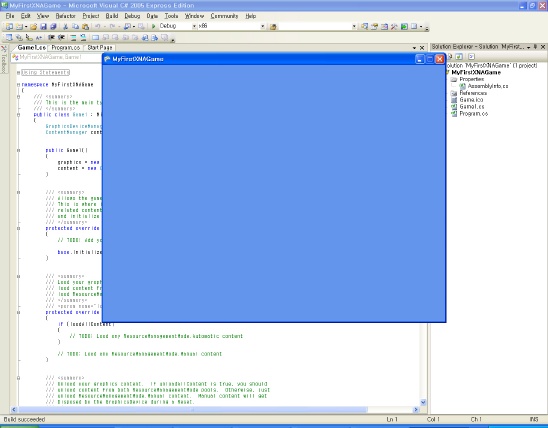Click Increase Indent text editor icon
The height and width of the screenshot is (428, 548).
[61, 37]
